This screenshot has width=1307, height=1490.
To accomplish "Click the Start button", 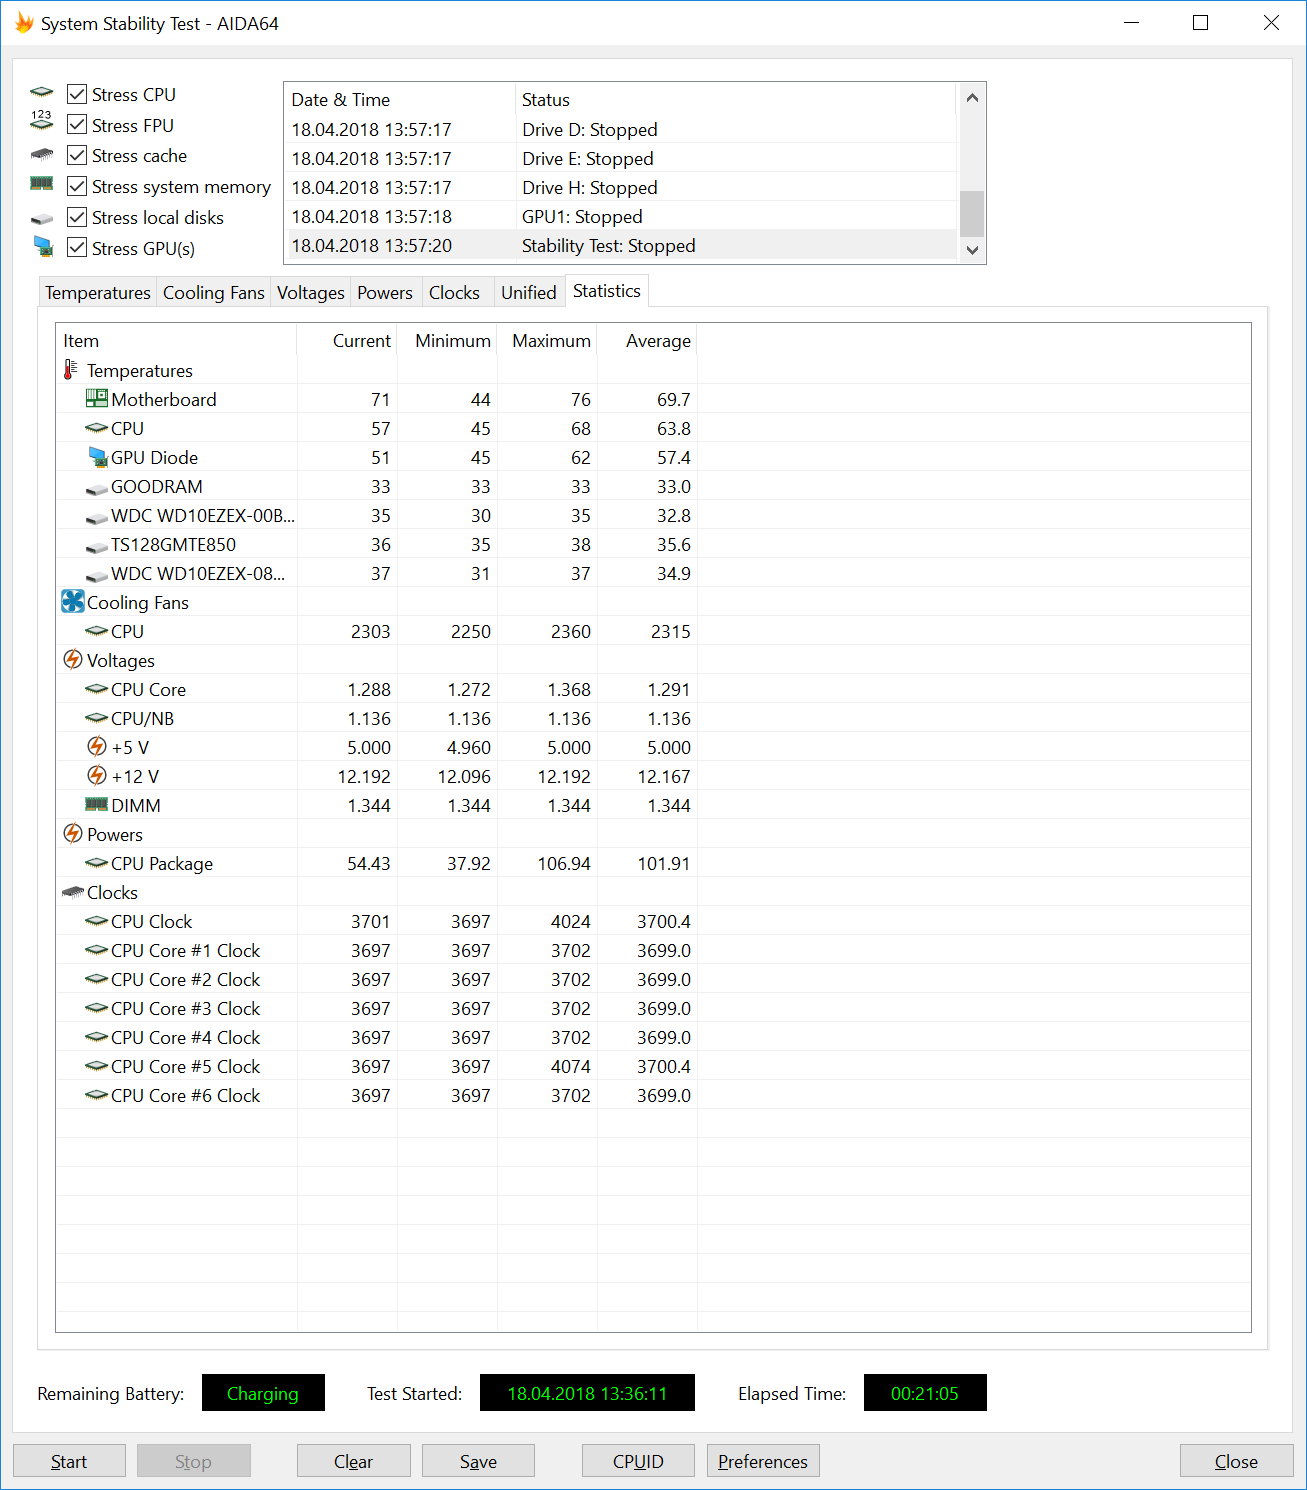I will (69, 1461).
